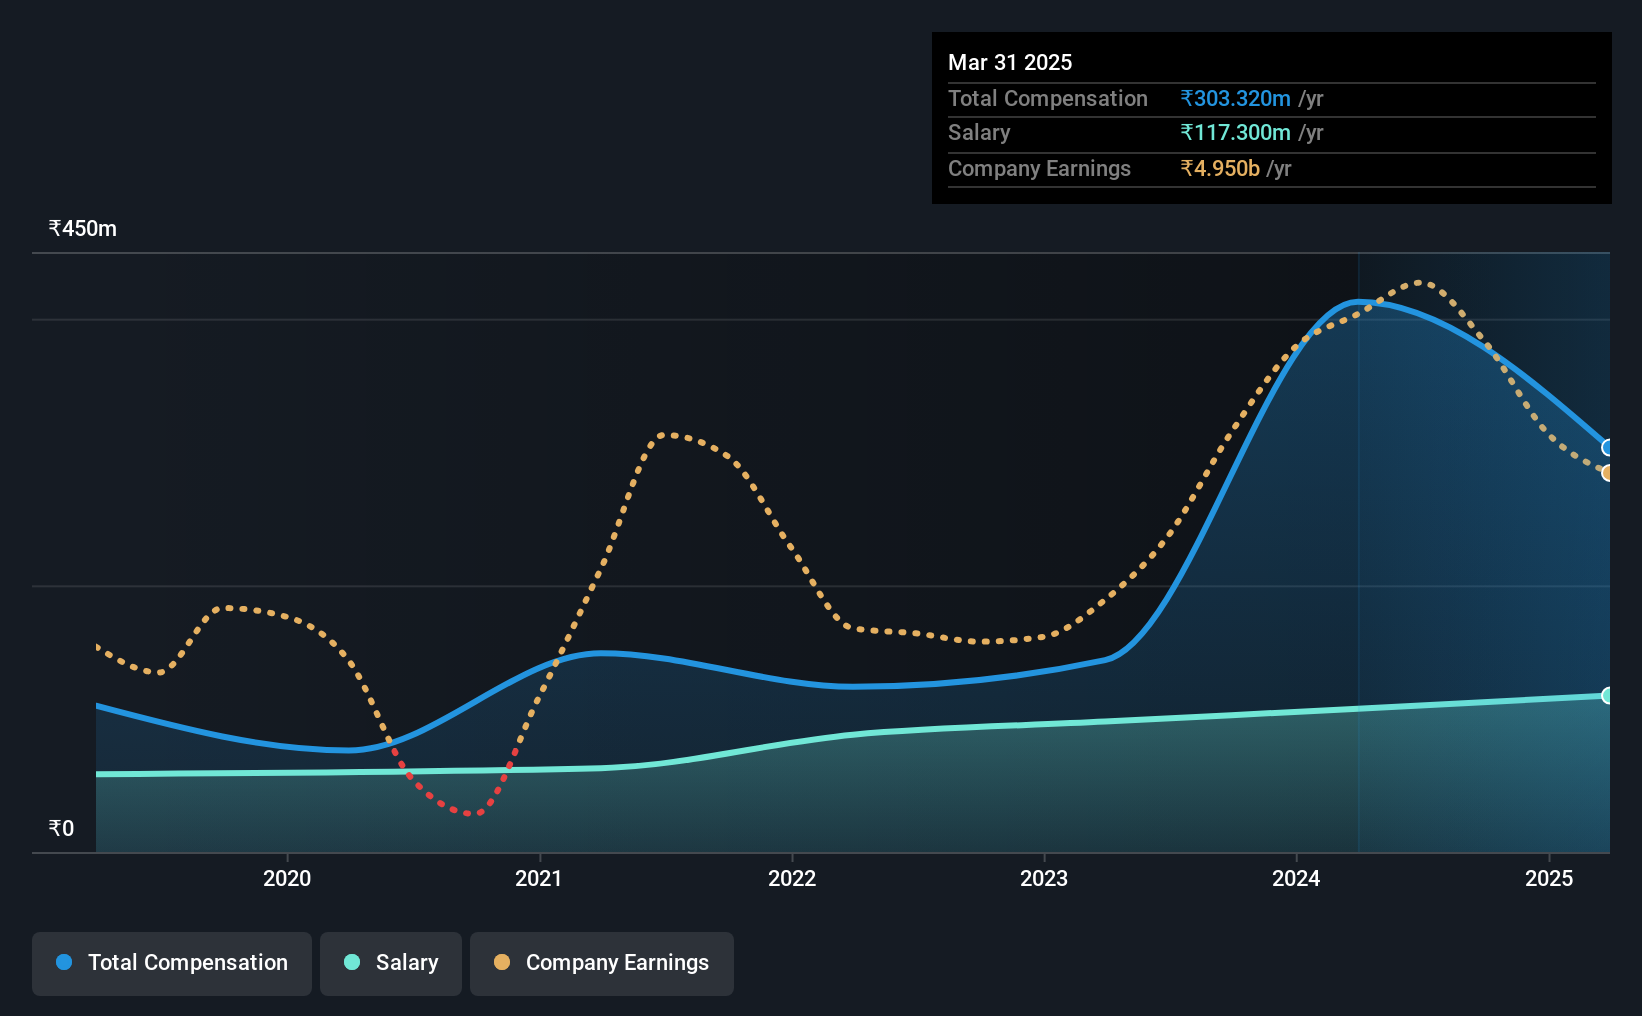Click the orange Company Earnings legend dot
The height and width of the screenshot is (1016, 1642).
pos(502,962)
